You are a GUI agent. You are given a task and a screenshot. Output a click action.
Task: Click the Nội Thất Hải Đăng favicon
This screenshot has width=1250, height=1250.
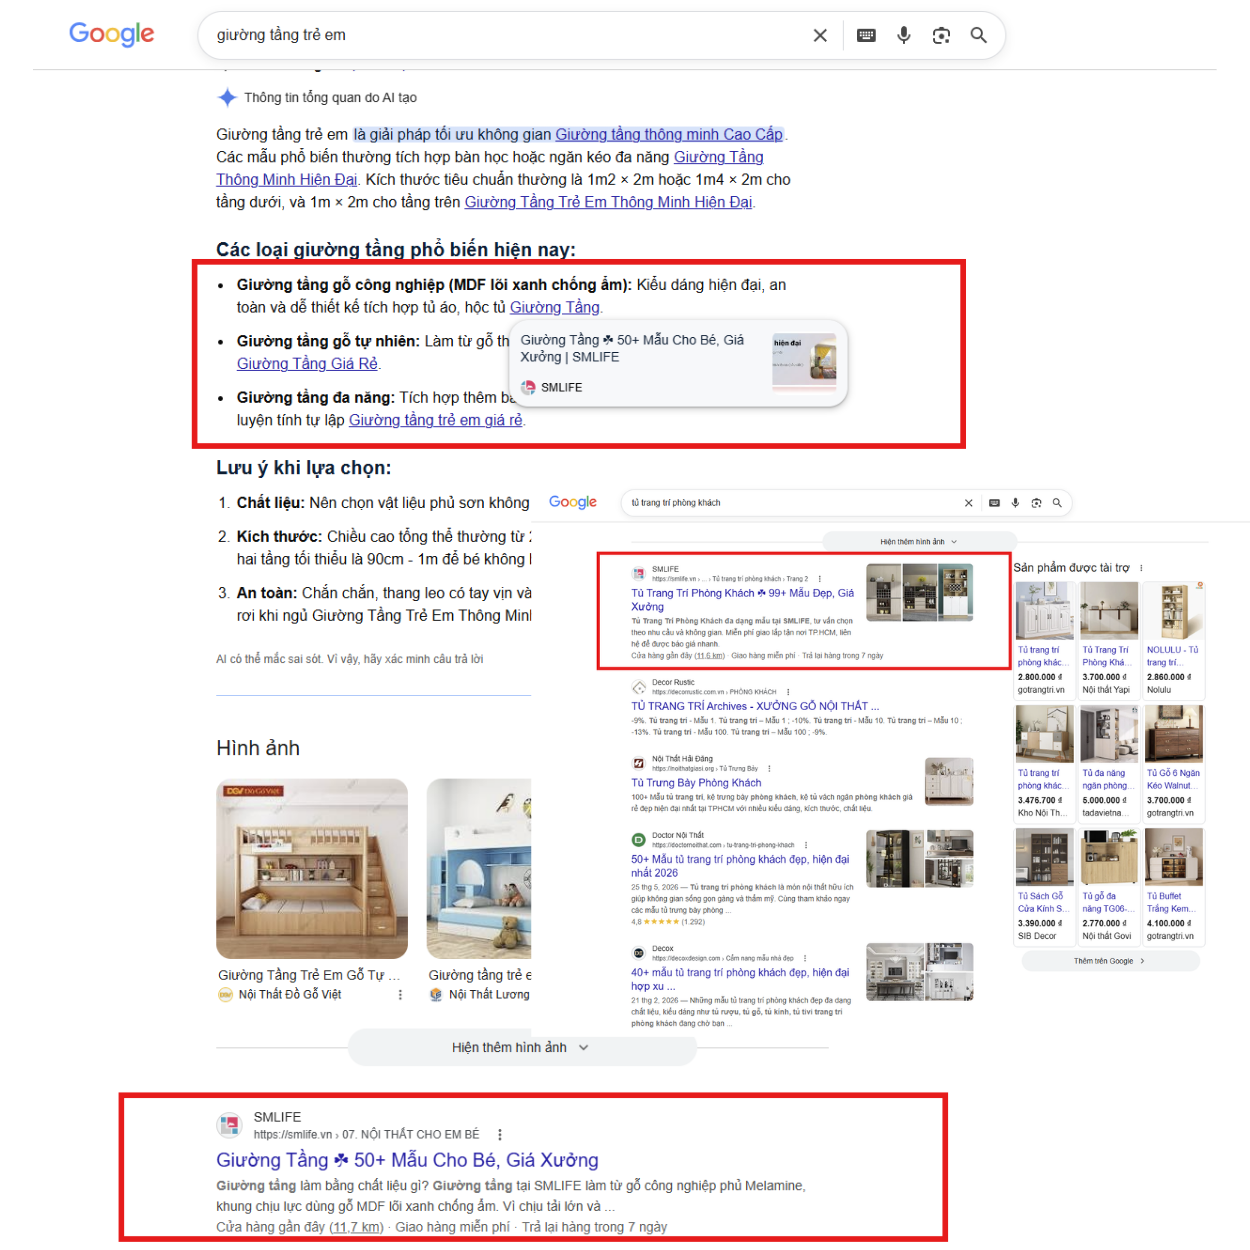pyautogui.click(x=638, y=763)
